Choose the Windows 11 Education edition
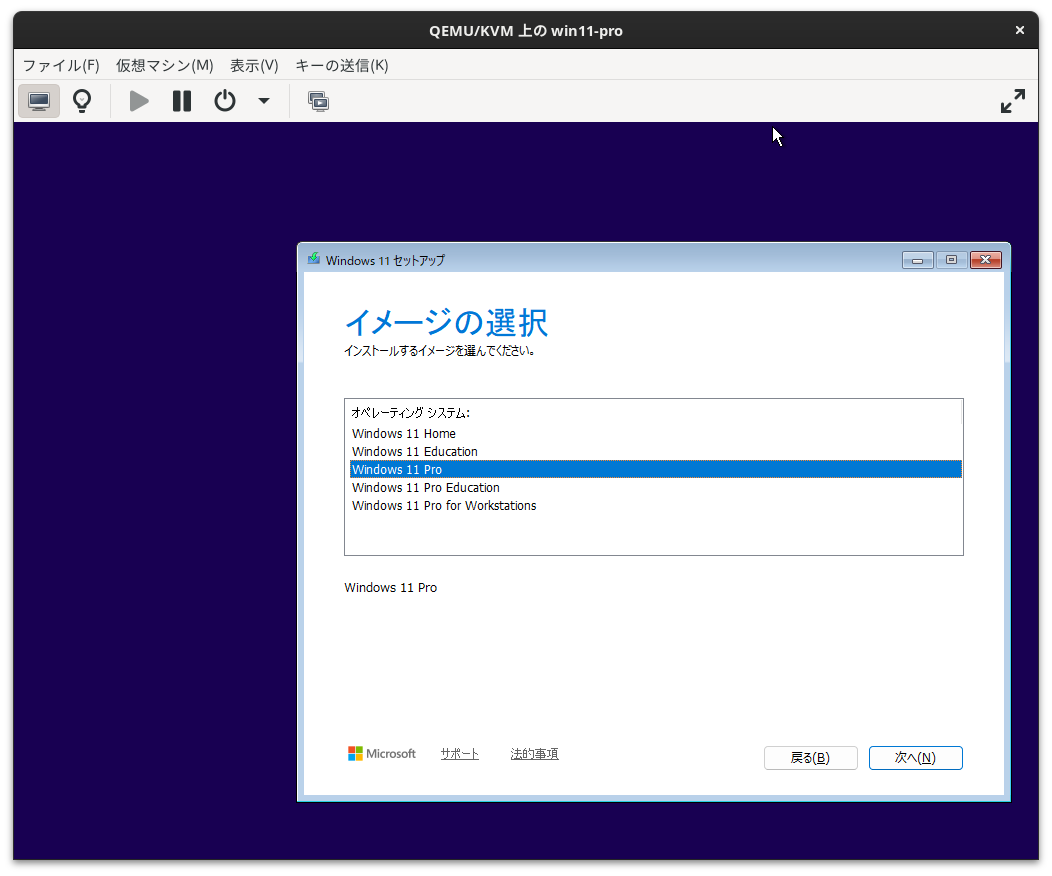Image resolution: width=1052 pixels, height=876 pixels. point(414,451)
